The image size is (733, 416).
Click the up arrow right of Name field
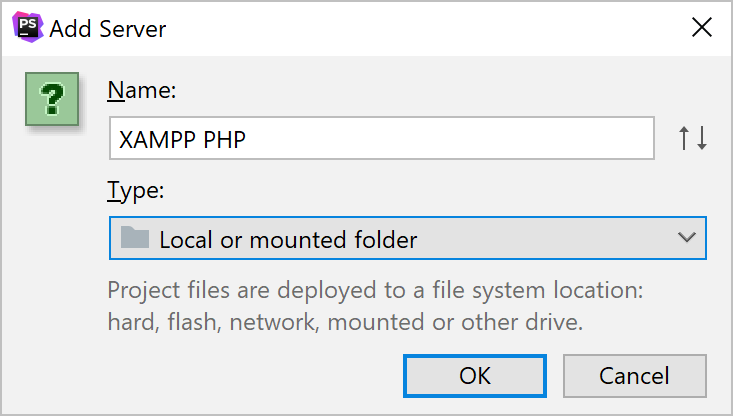pos(685,139)
